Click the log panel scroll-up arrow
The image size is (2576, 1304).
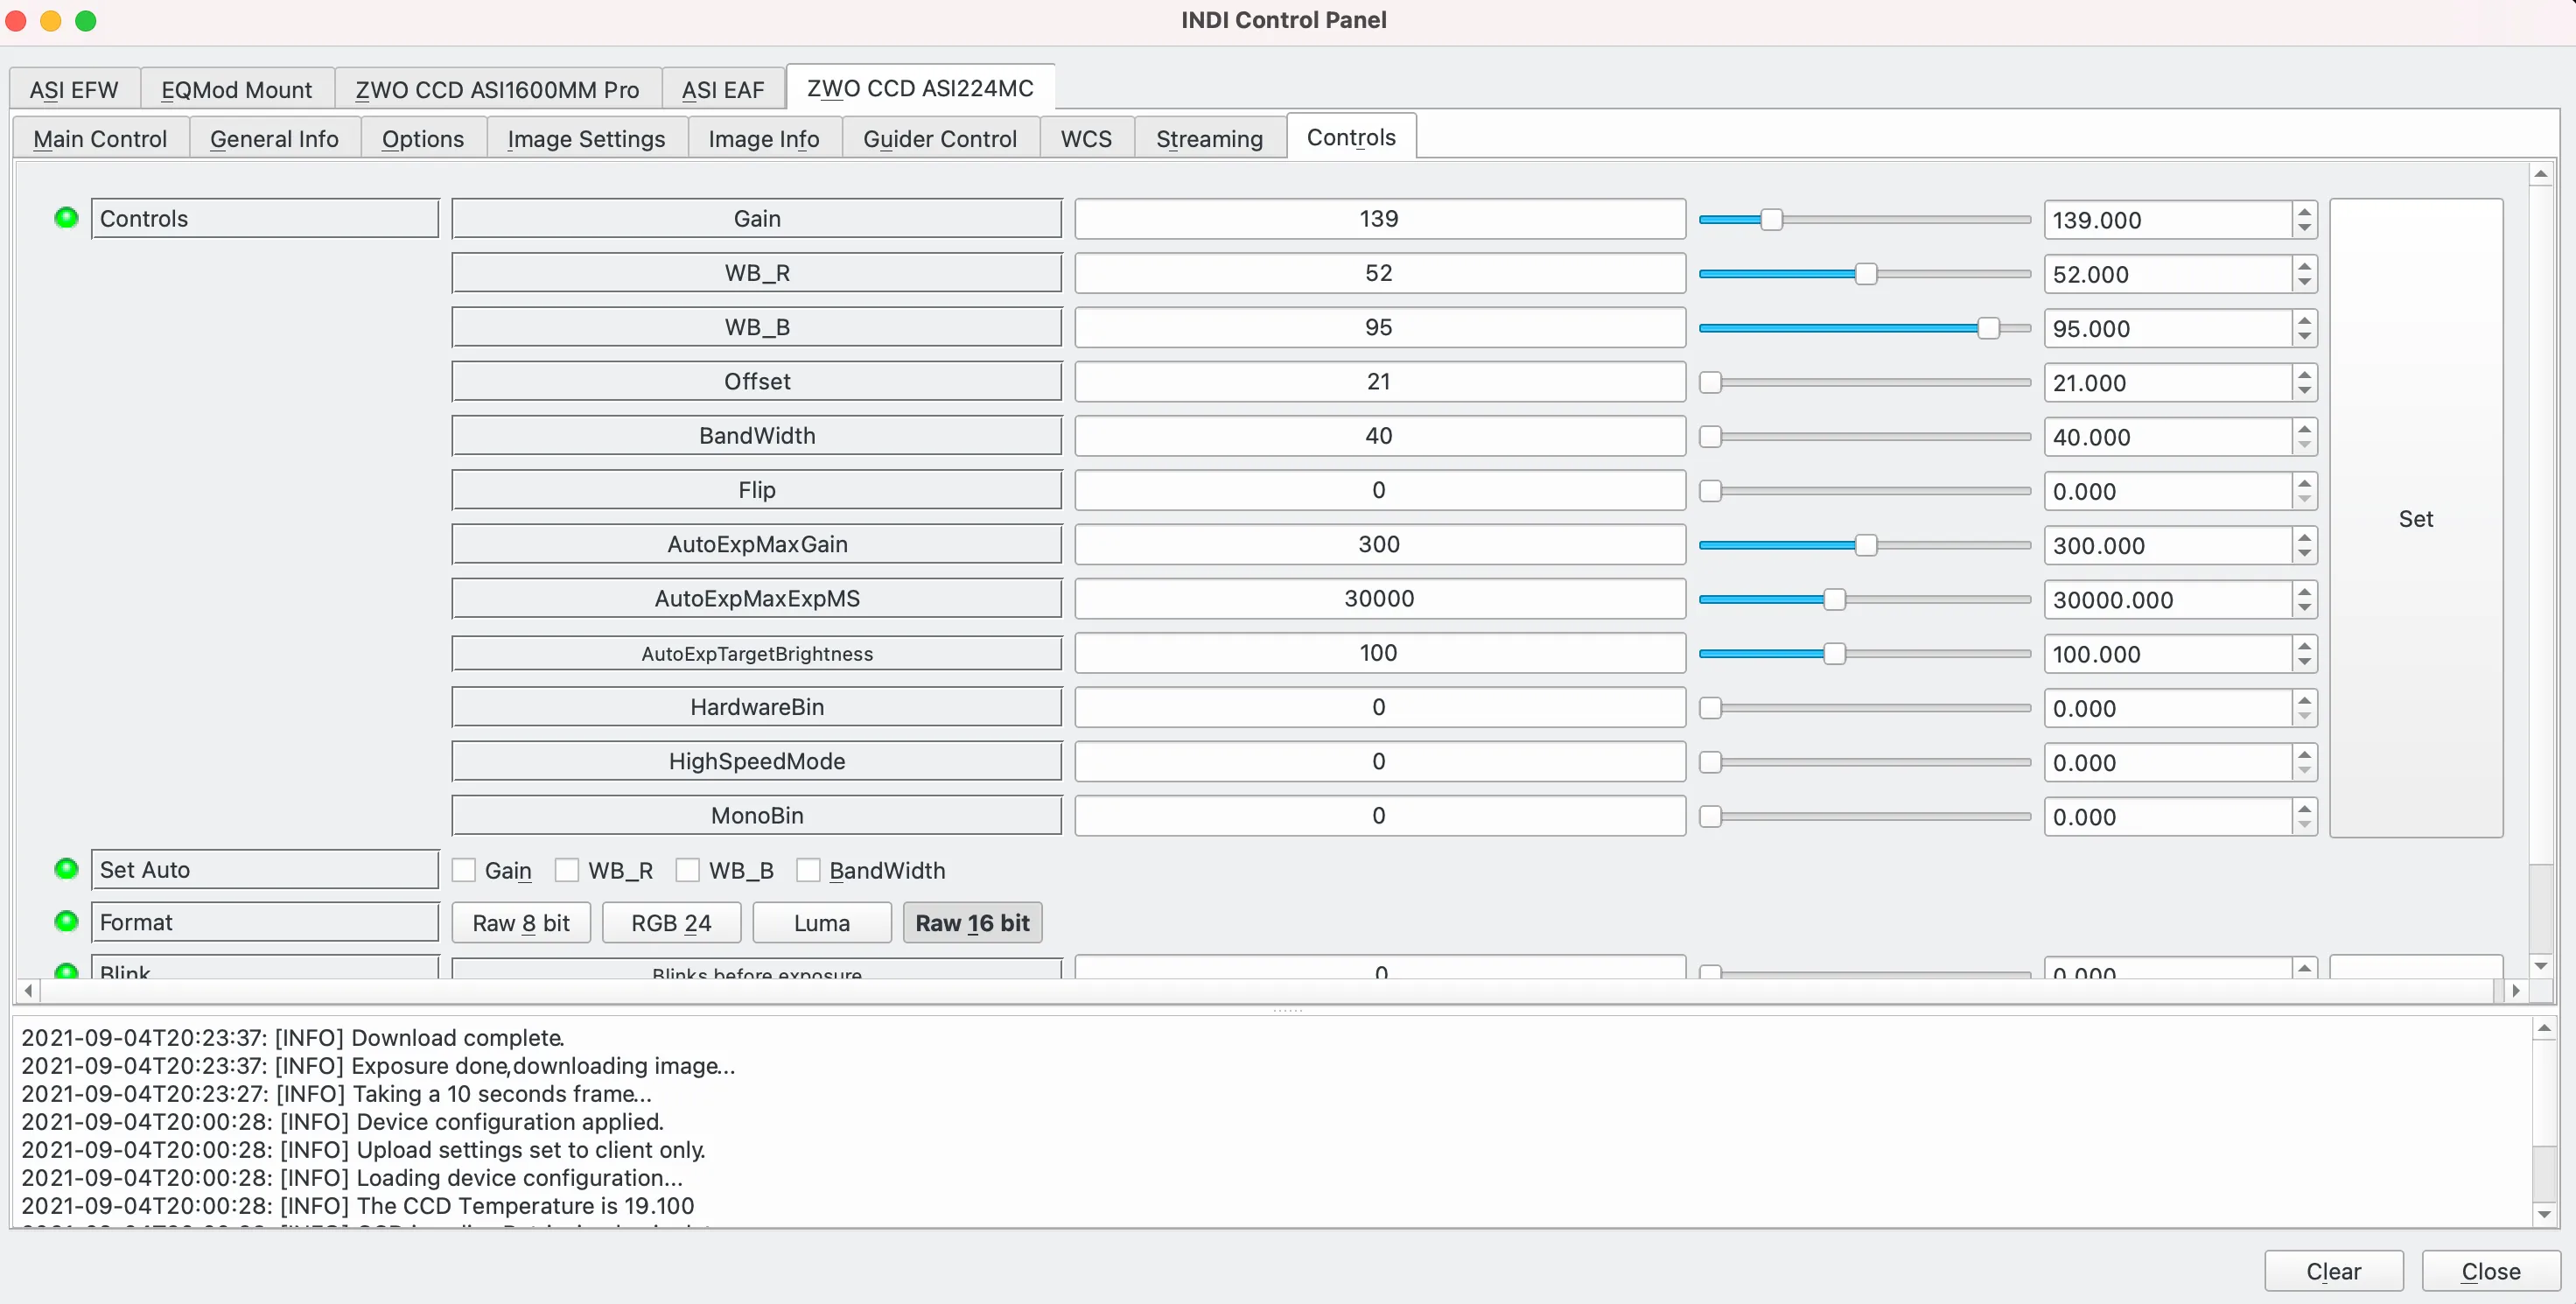(x=2544, y=1028)
